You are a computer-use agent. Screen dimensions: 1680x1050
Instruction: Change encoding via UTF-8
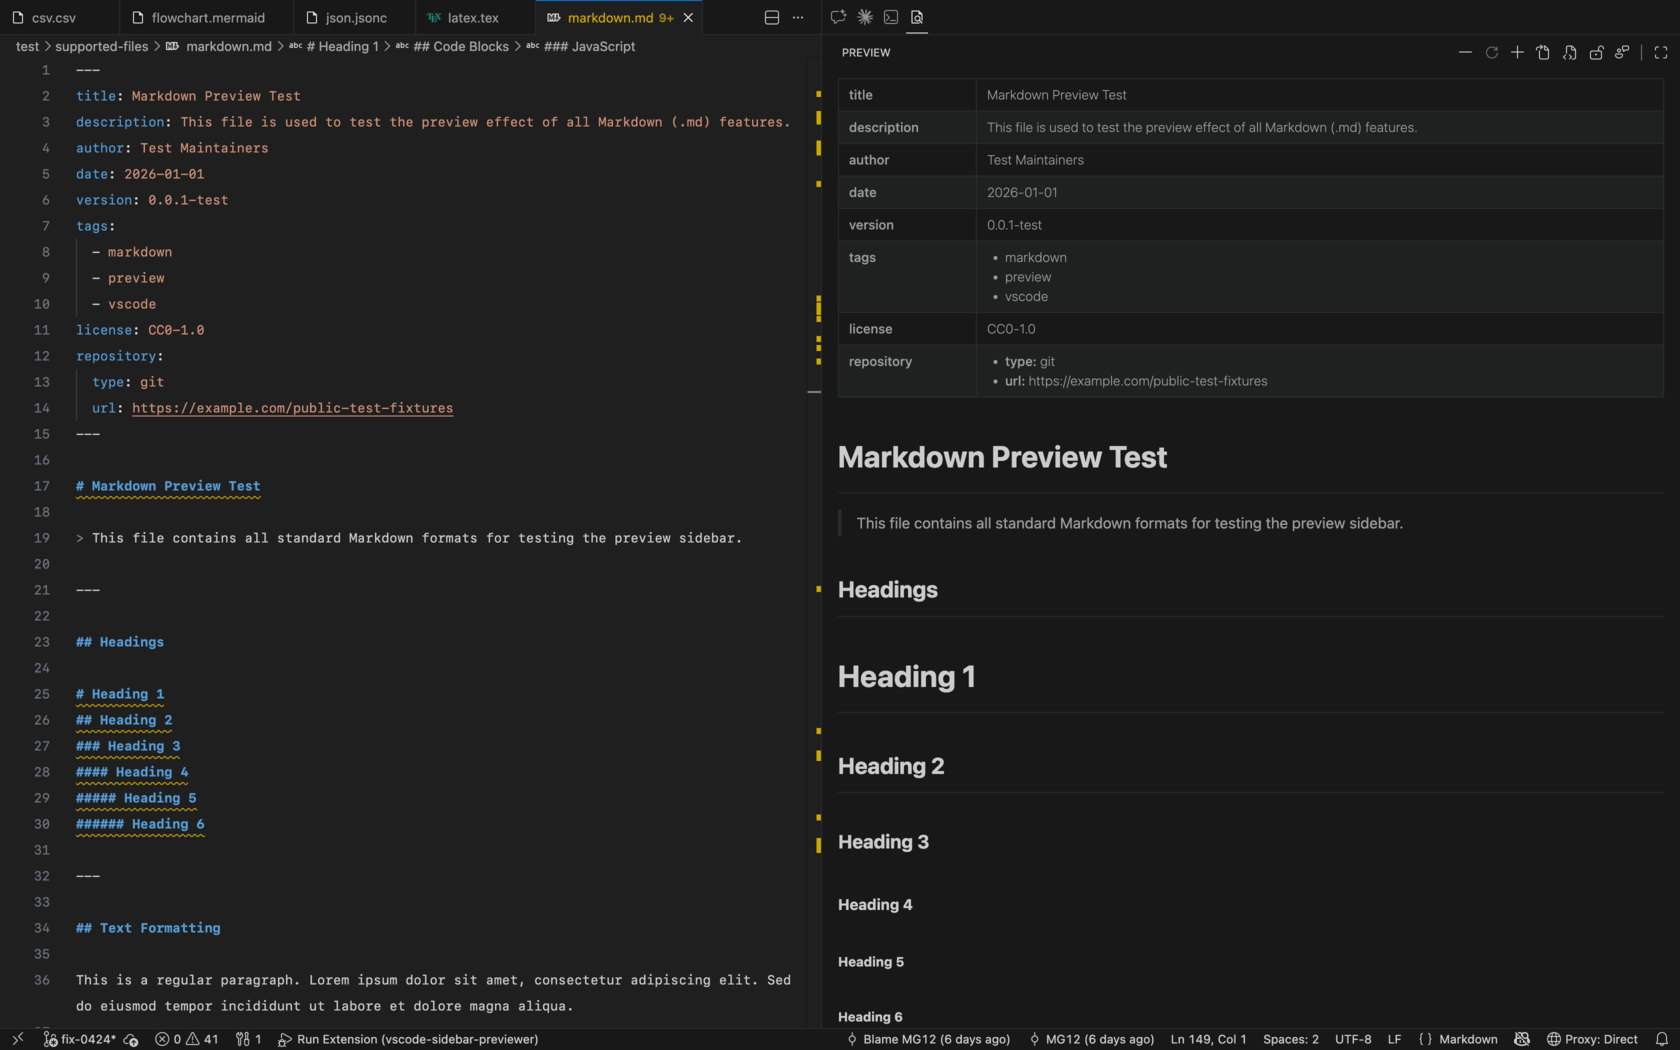click(x=1353, y=1039)
